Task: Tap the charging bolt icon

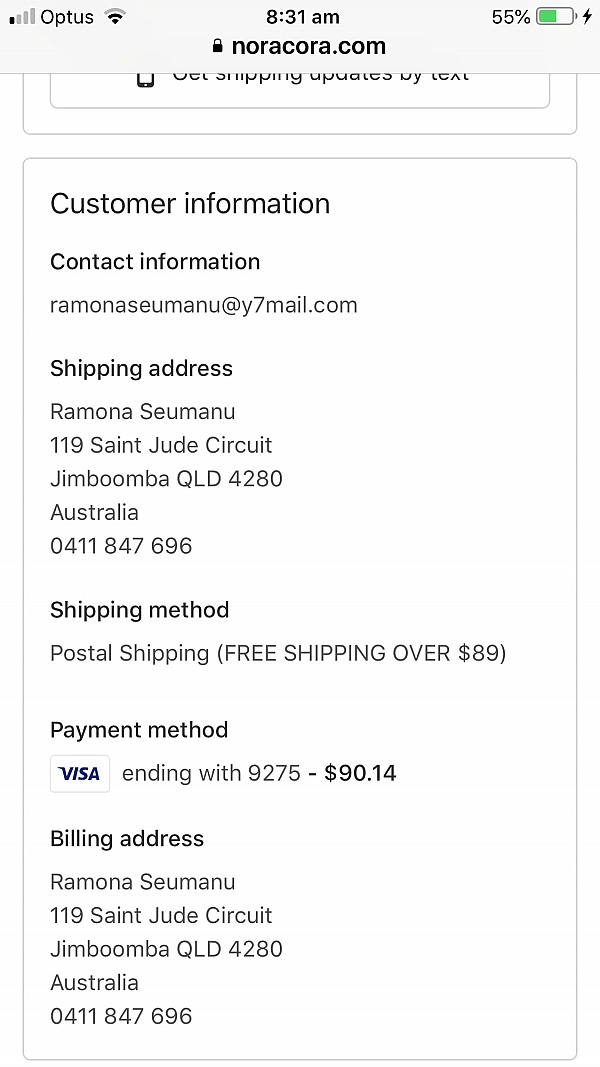Action: pyautogui.click(x=588, y=17)
